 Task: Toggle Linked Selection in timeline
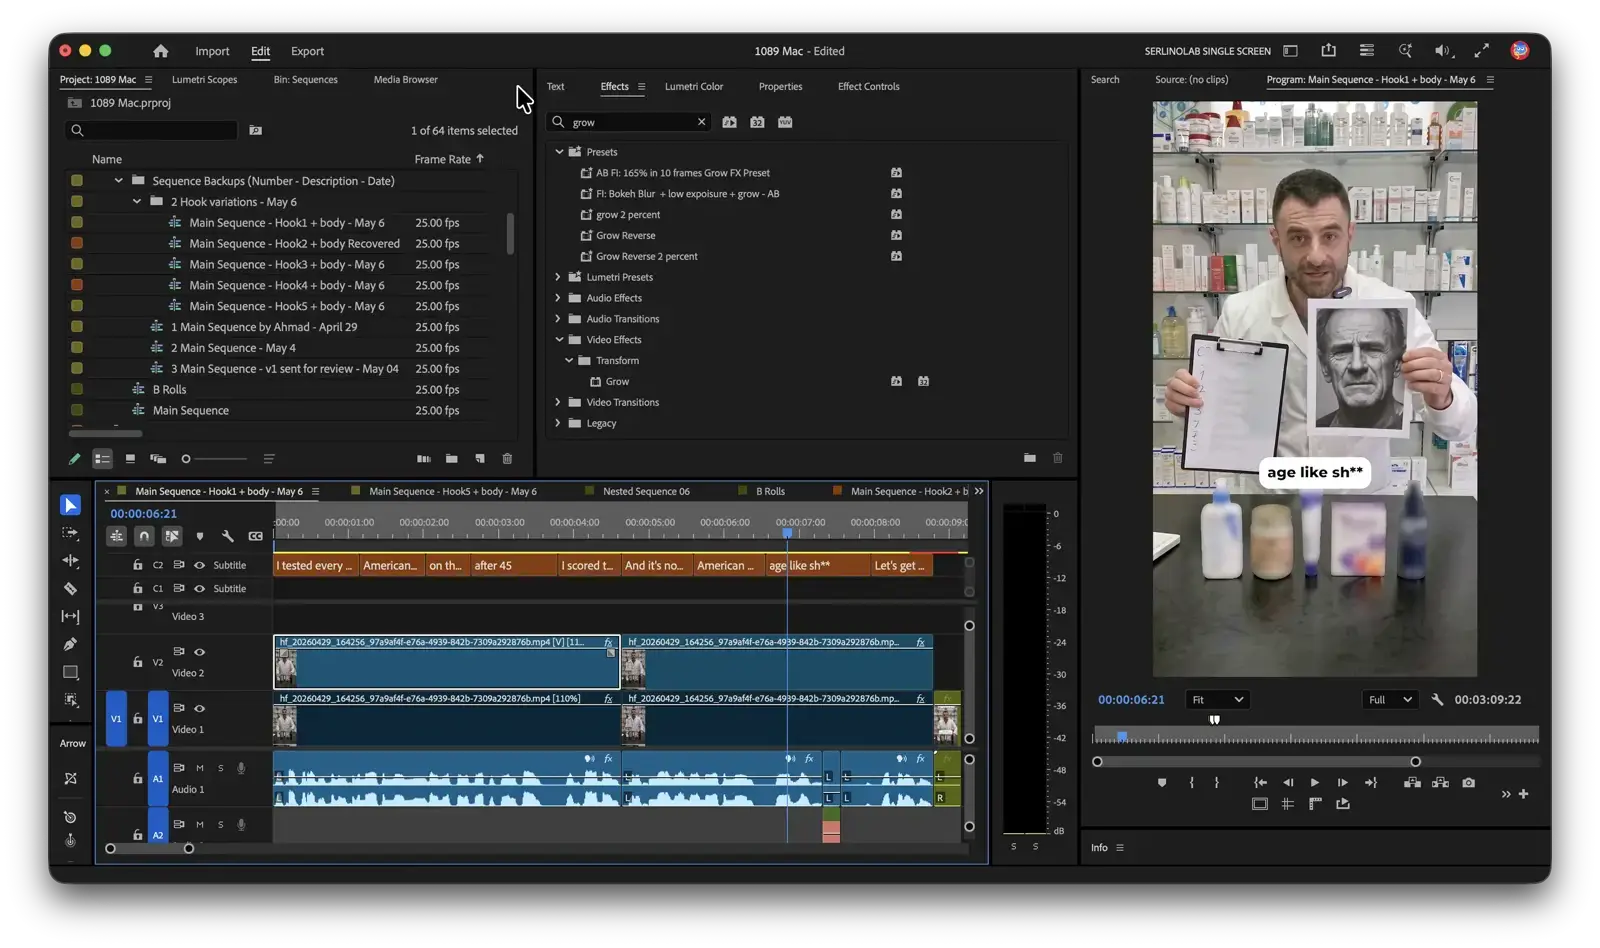pos(172,536)
